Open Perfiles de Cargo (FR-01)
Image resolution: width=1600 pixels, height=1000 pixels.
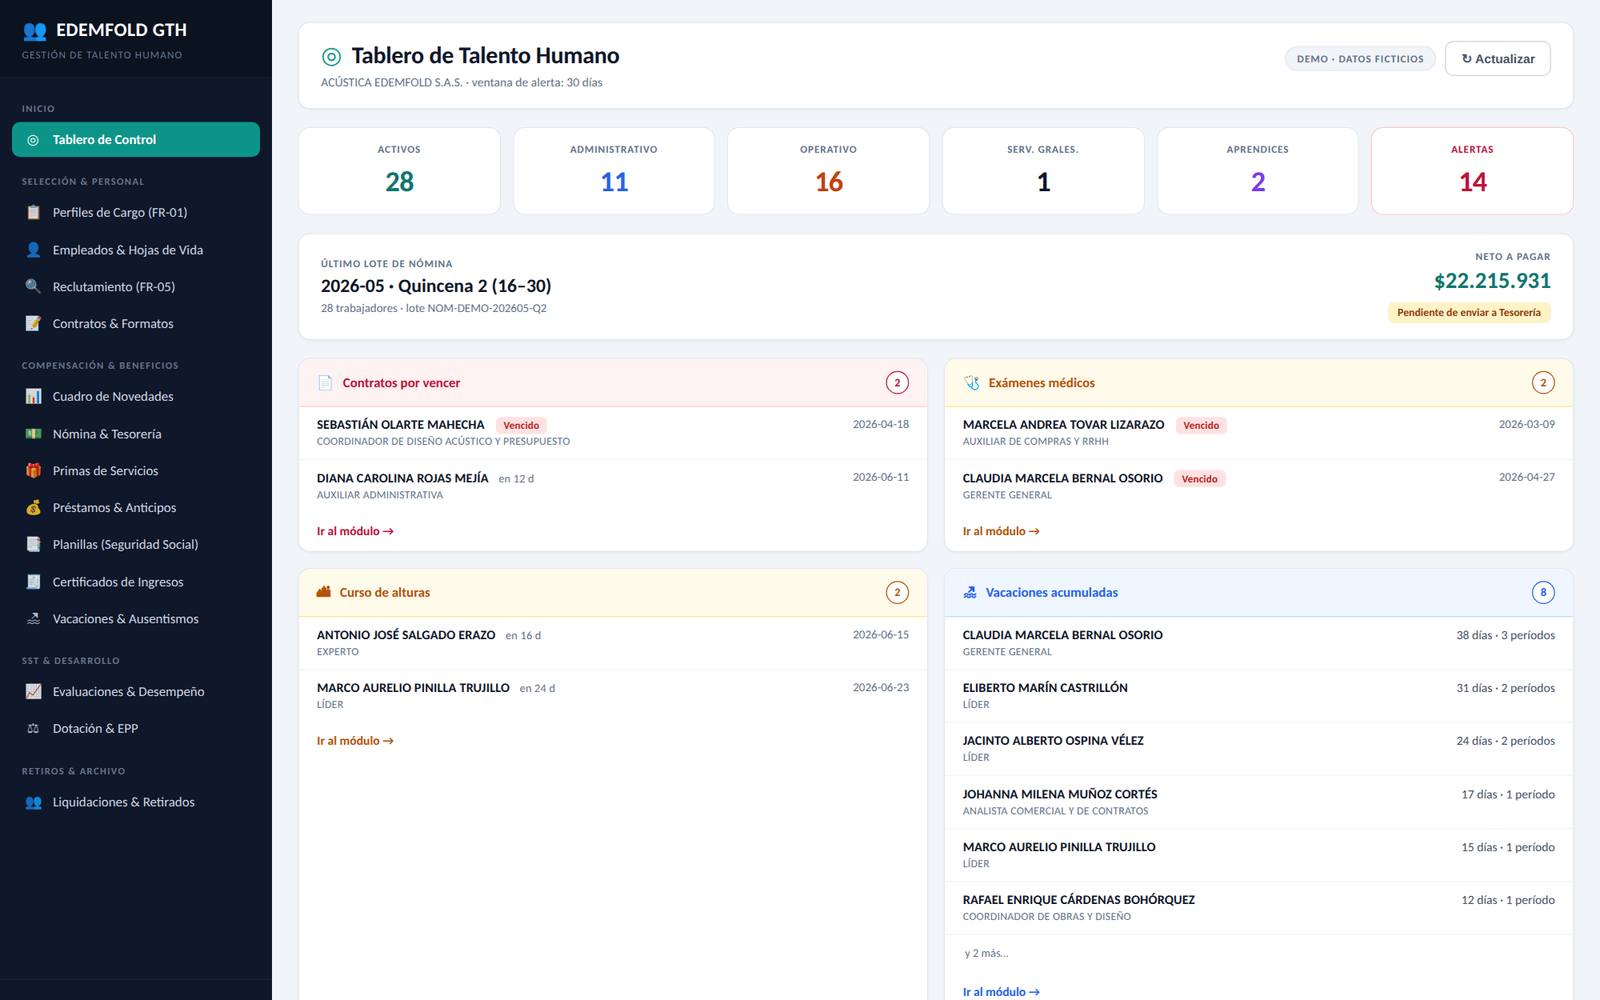point(136,212)
